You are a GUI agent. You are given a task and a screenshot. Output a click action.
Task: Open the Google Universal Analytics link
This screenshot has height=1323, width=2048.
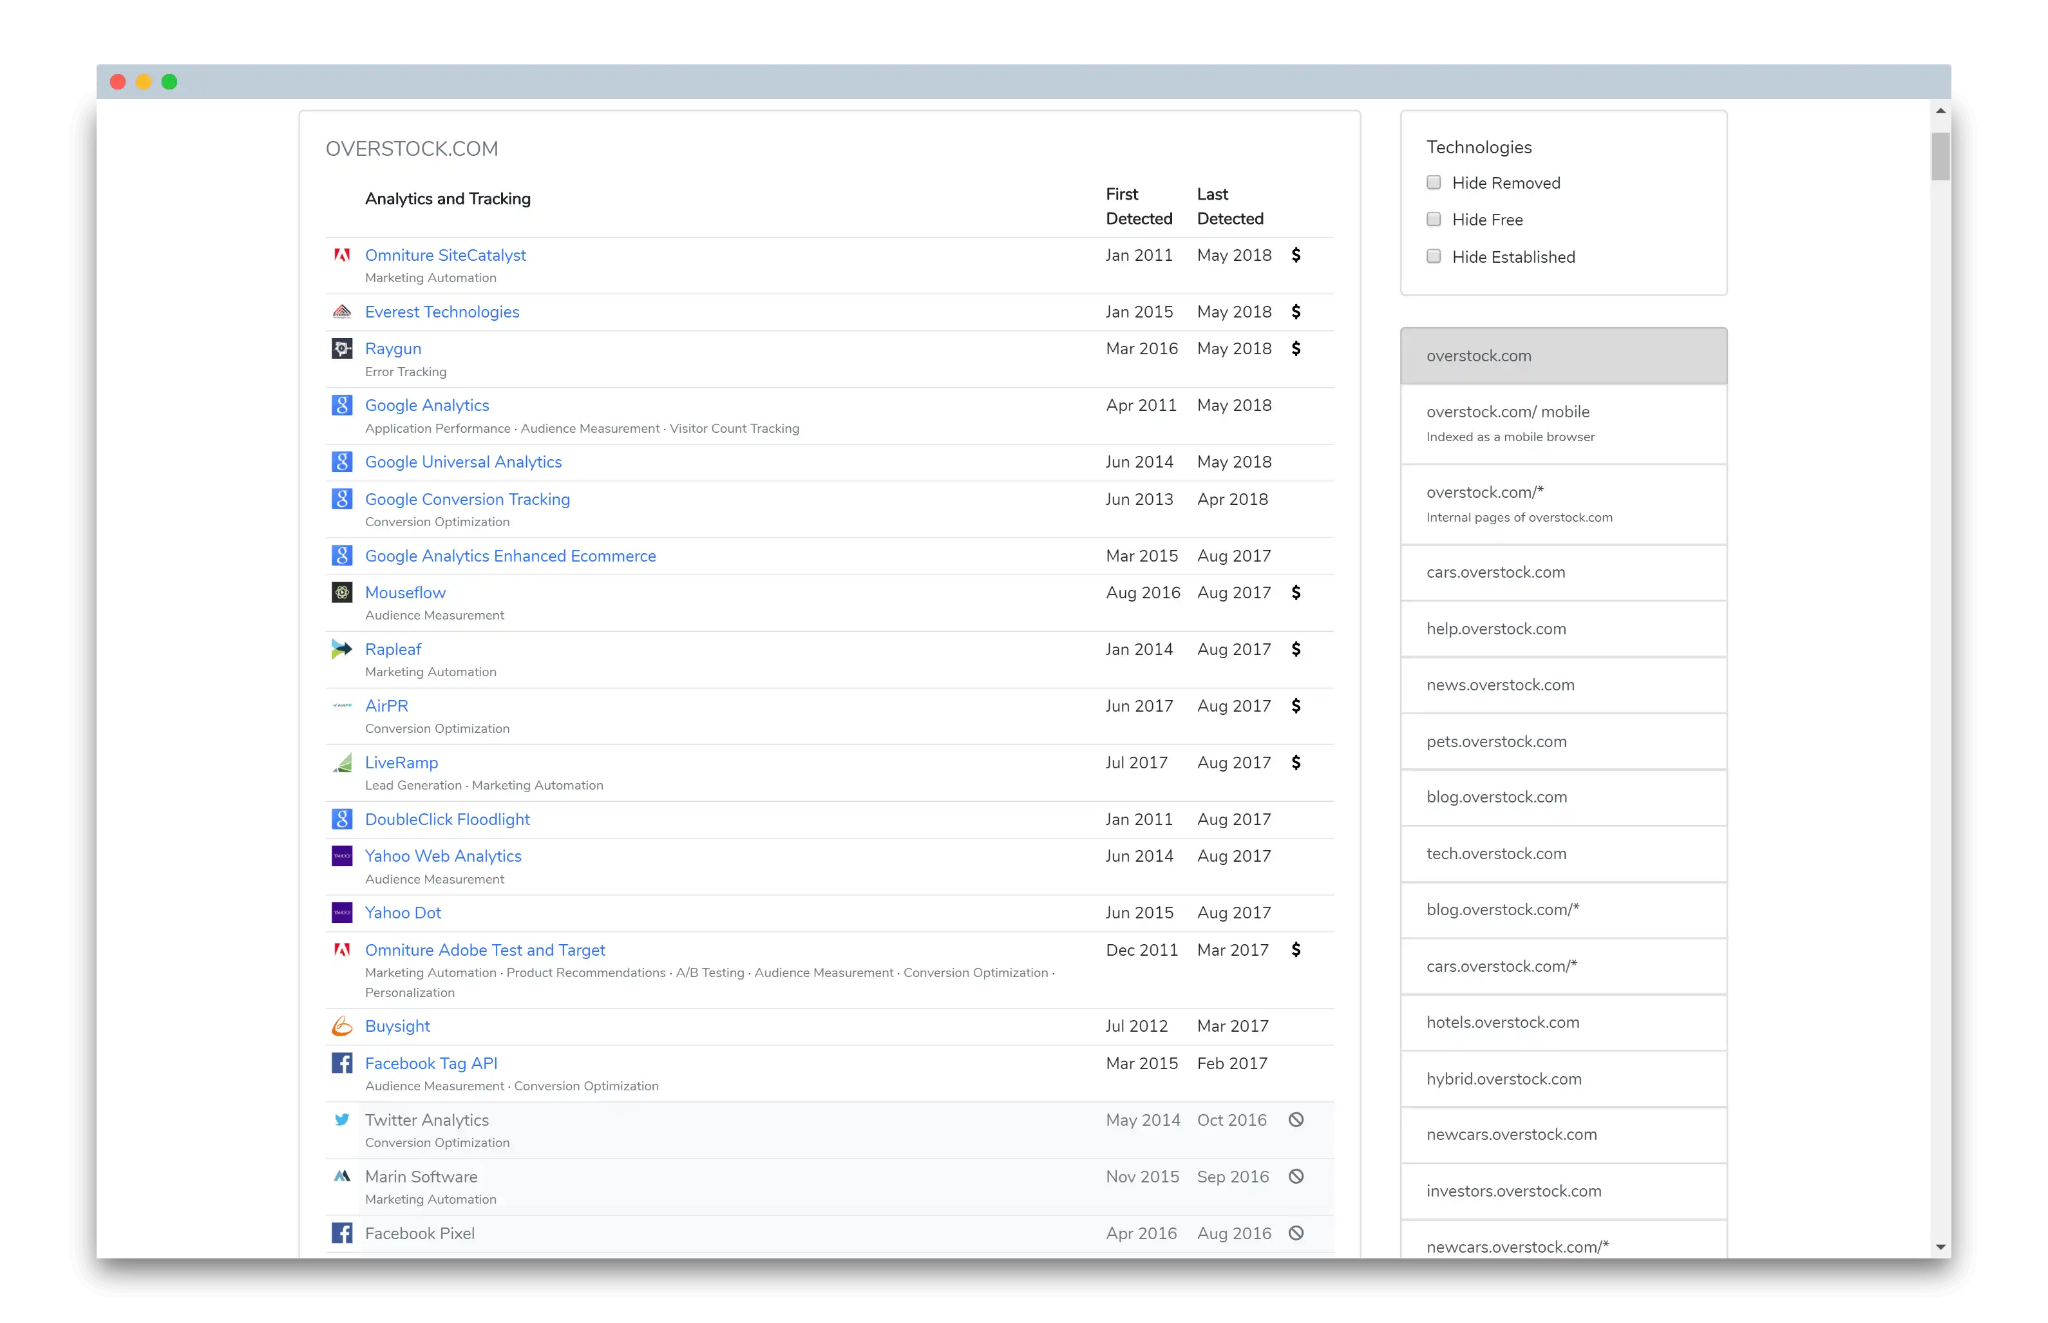pyautogui.click(x=463, y=462)
